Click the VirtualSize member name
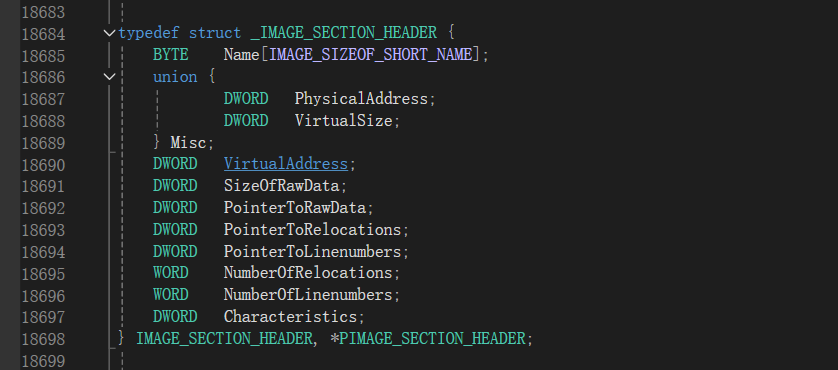This screenshot has width=838, height=370. 344,121
